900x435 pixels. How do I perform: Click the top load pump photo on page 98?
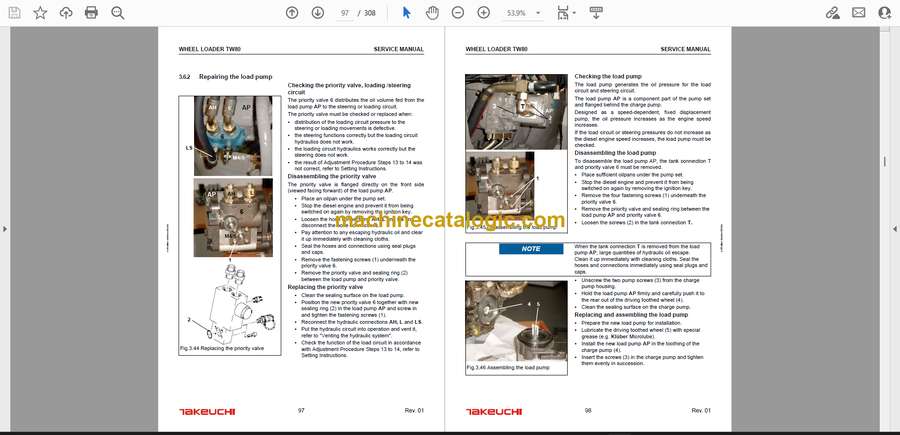tap(516, 111)
